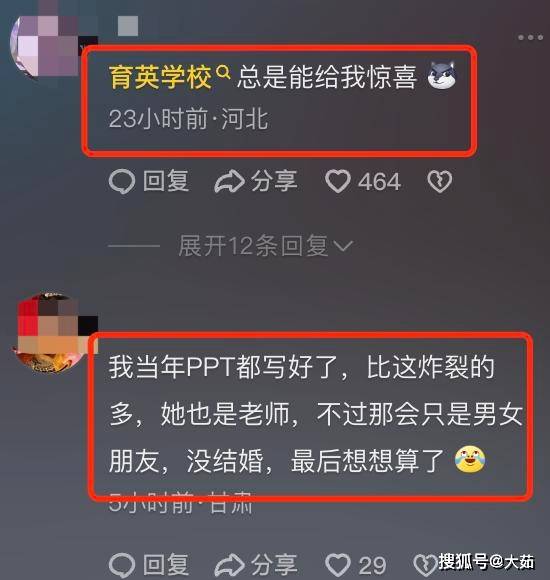Click the reply bubble icon under first comment
The width and height of the screenshot is (550, 580).
click(x=122, y=181)
